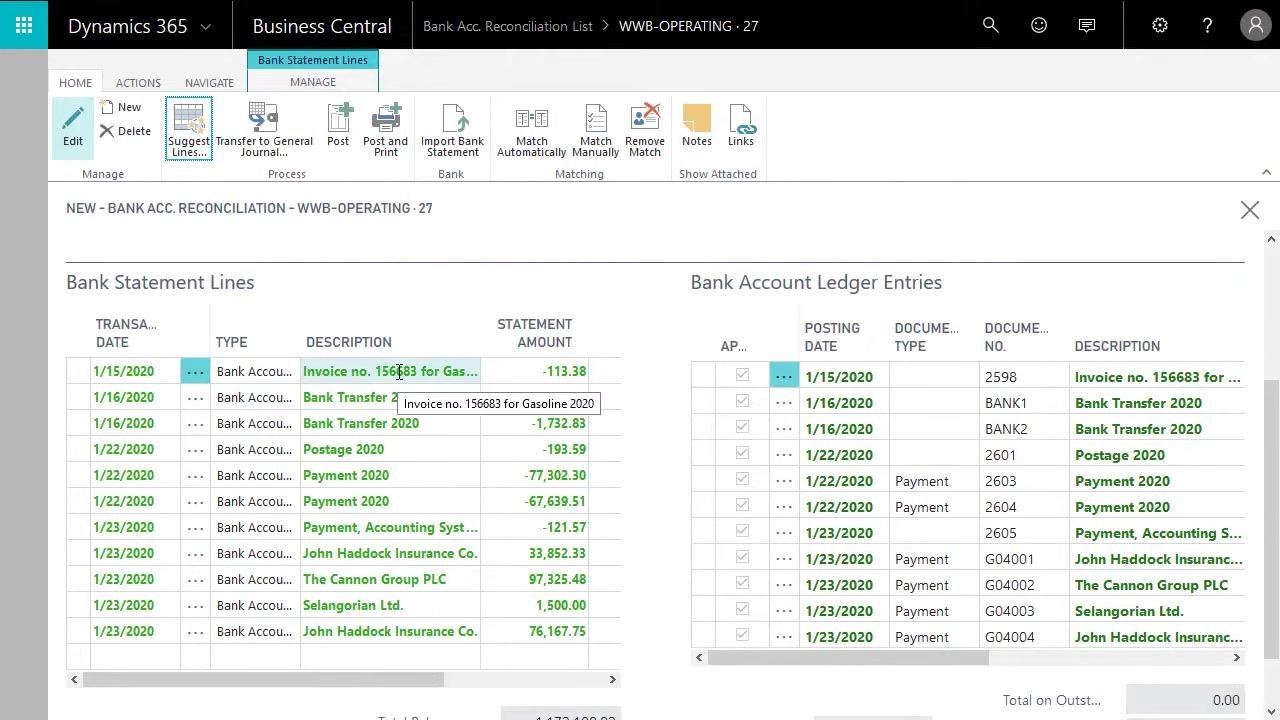Toggle Applied checkbox for ledger entry 2598
This screenshot has height=720, width=1280.
click(742, 375)
